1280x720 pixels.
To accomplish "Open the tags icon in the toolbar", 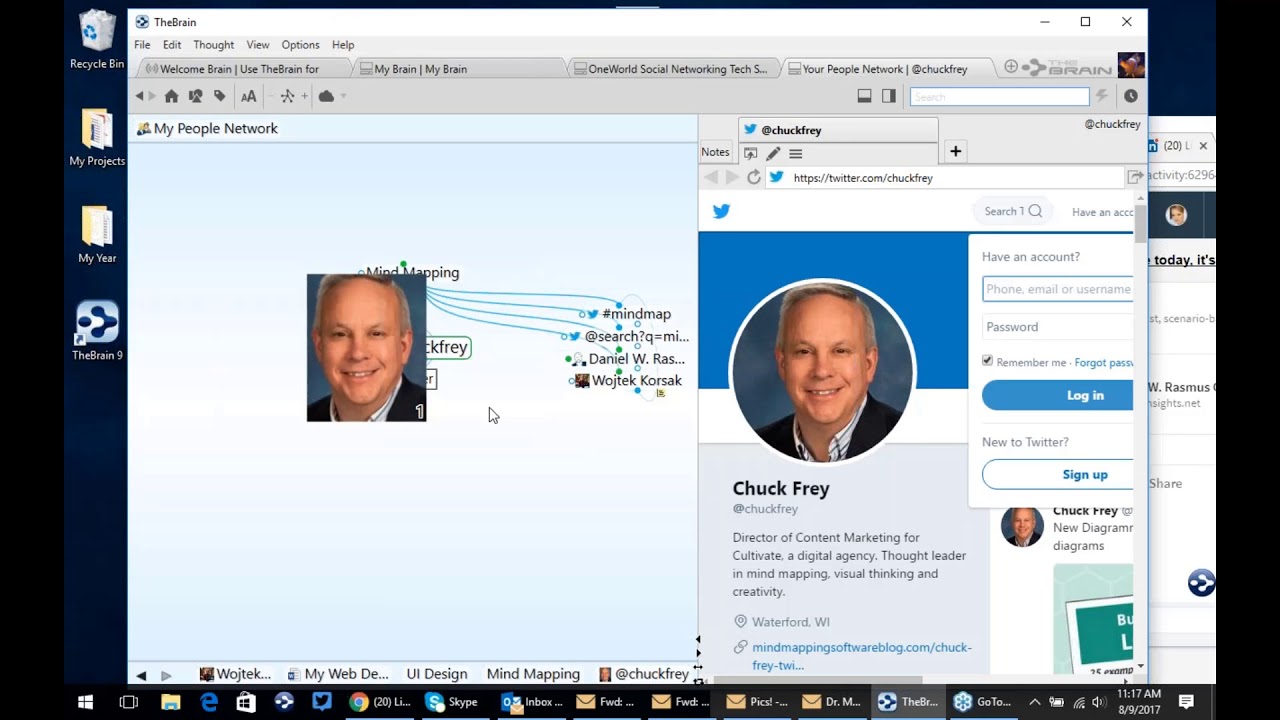I will pyautogui.click(x=220, y=96).
